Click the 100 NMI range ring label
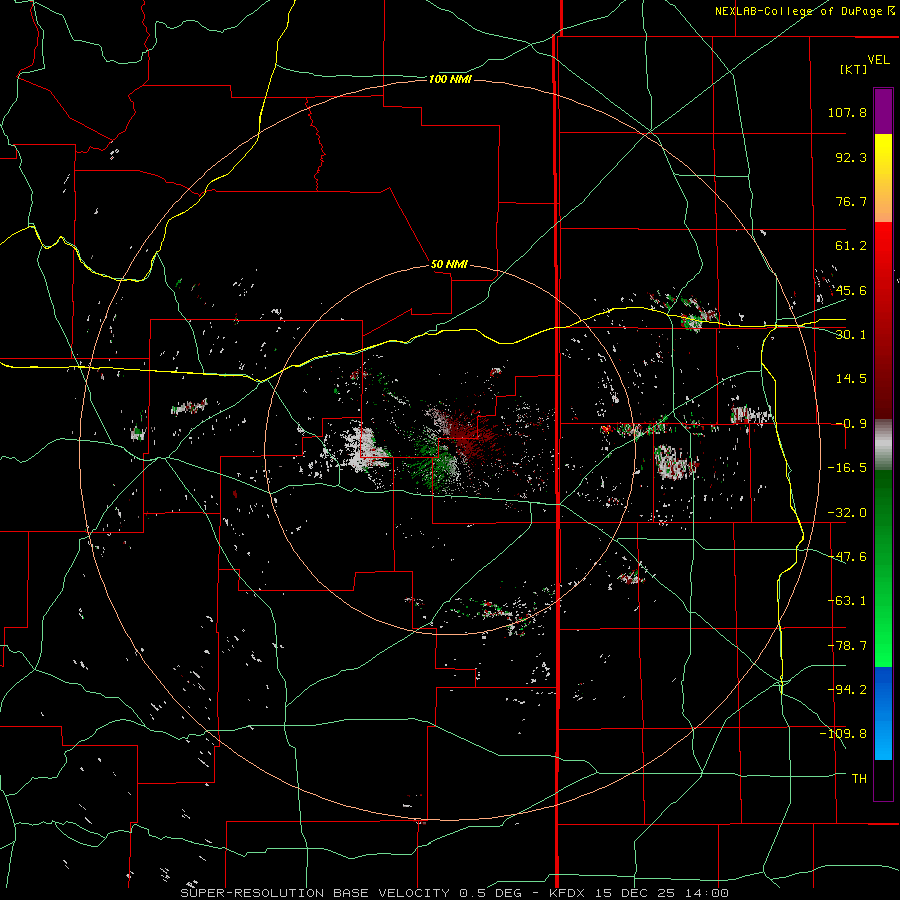Screen dimensions: 900x900 tap(450, 79)
